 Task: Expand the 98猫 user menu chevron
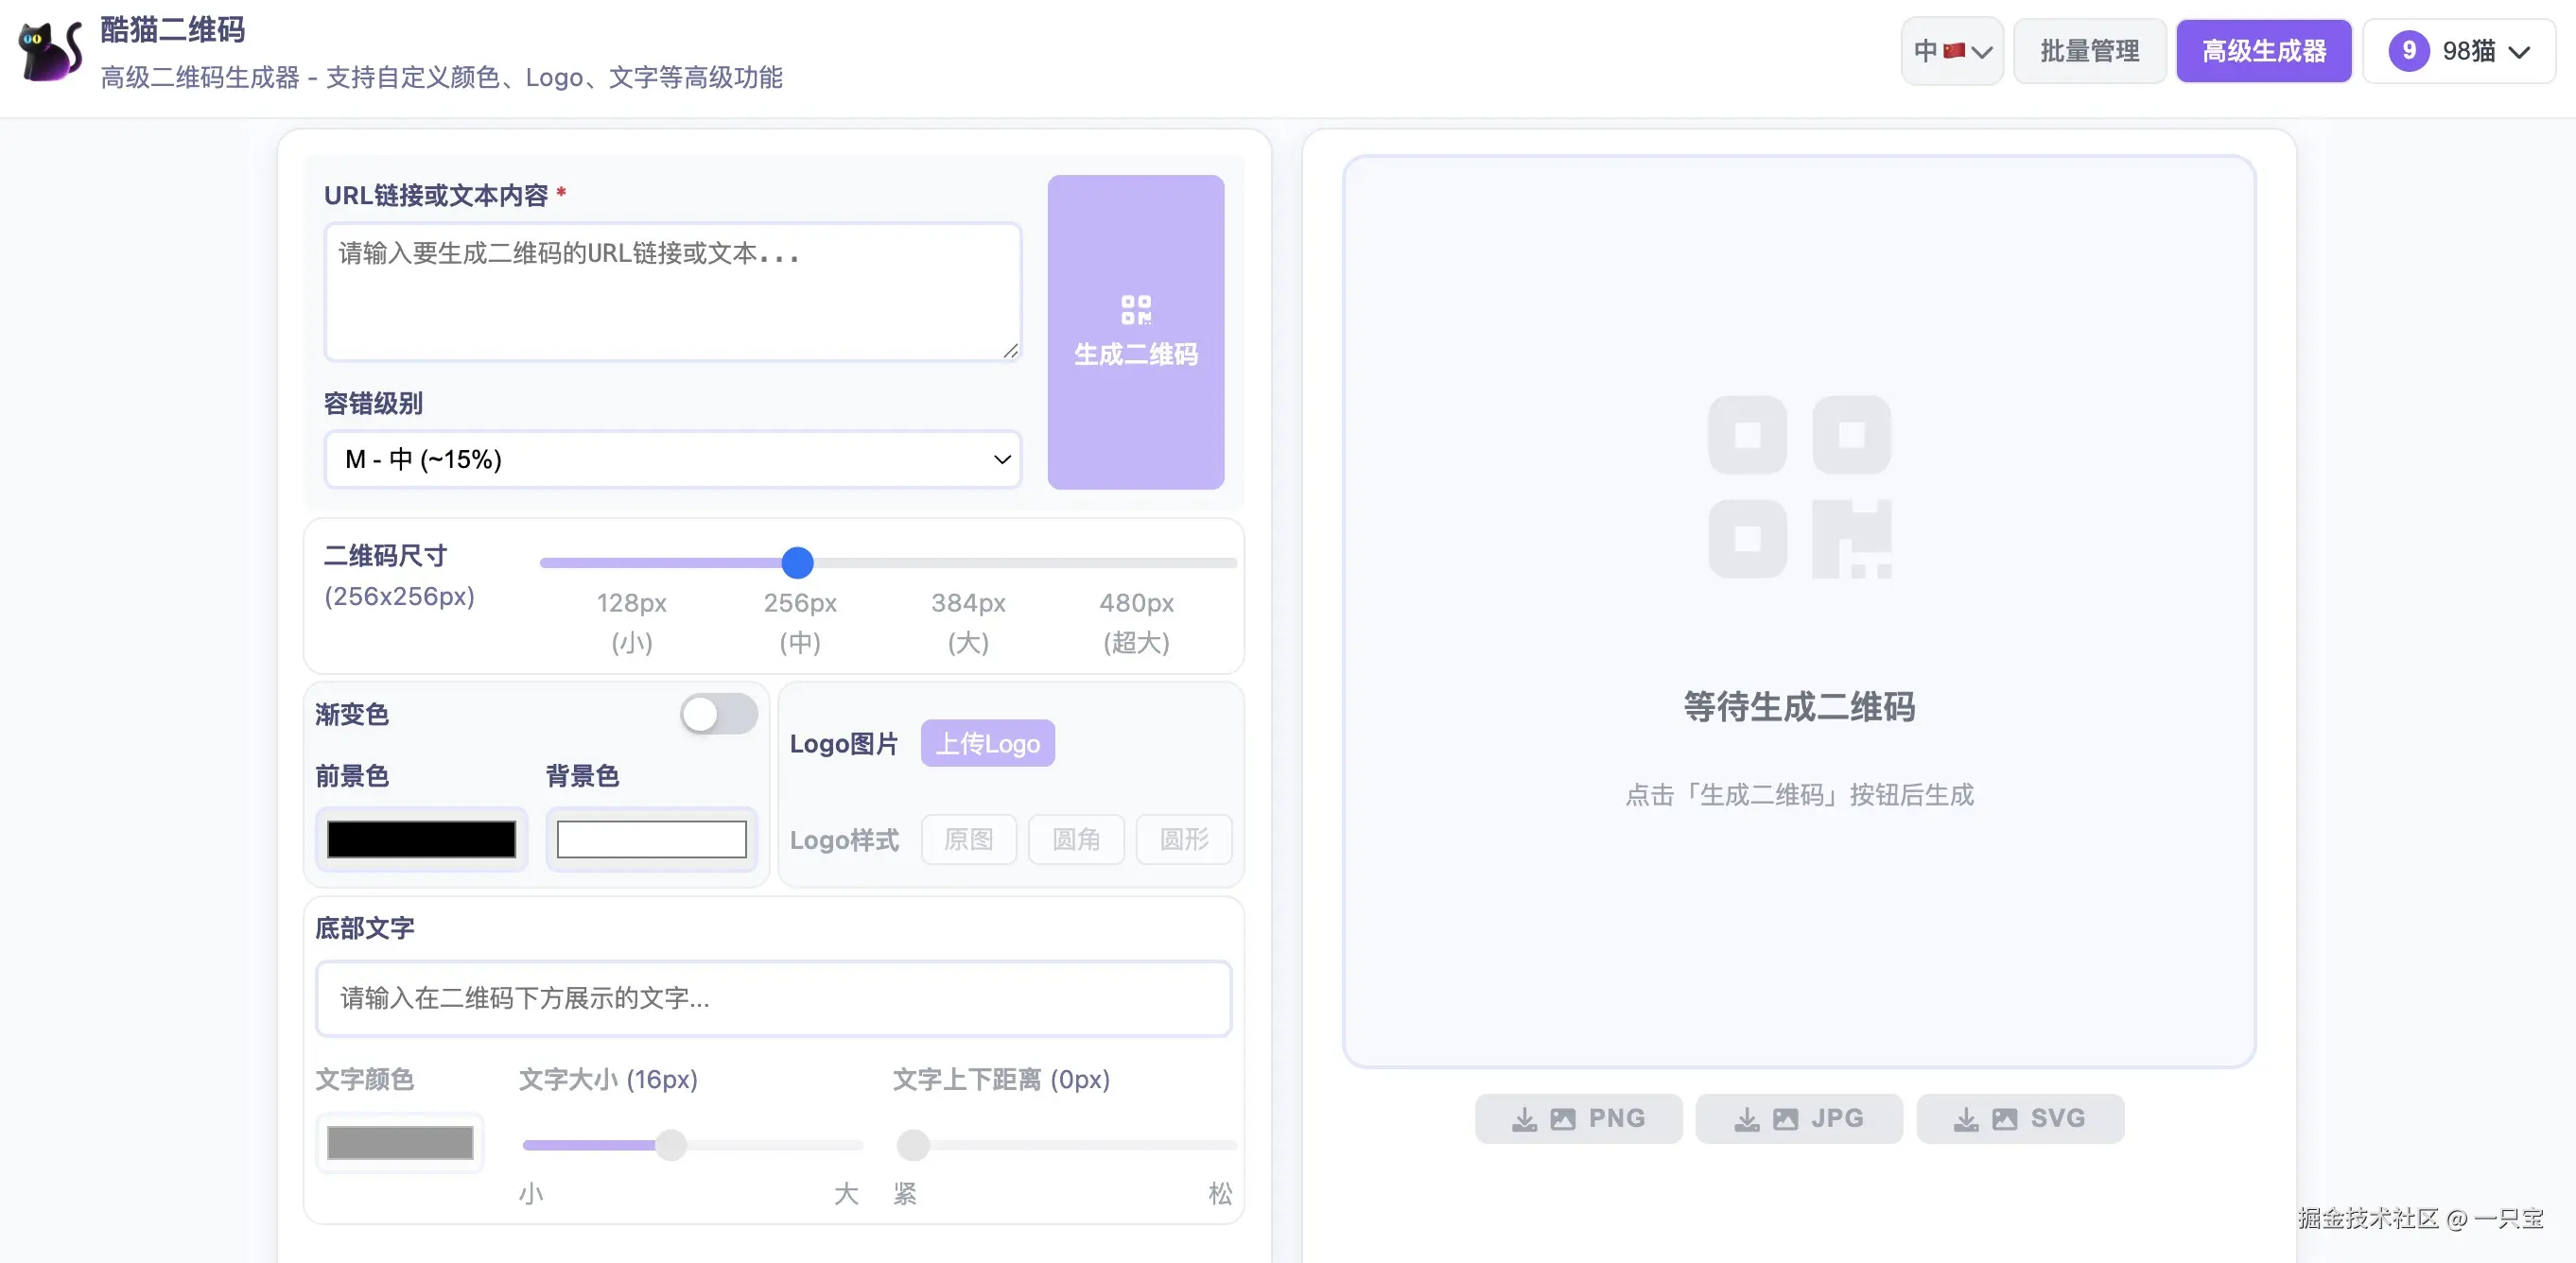(2520, 52)
